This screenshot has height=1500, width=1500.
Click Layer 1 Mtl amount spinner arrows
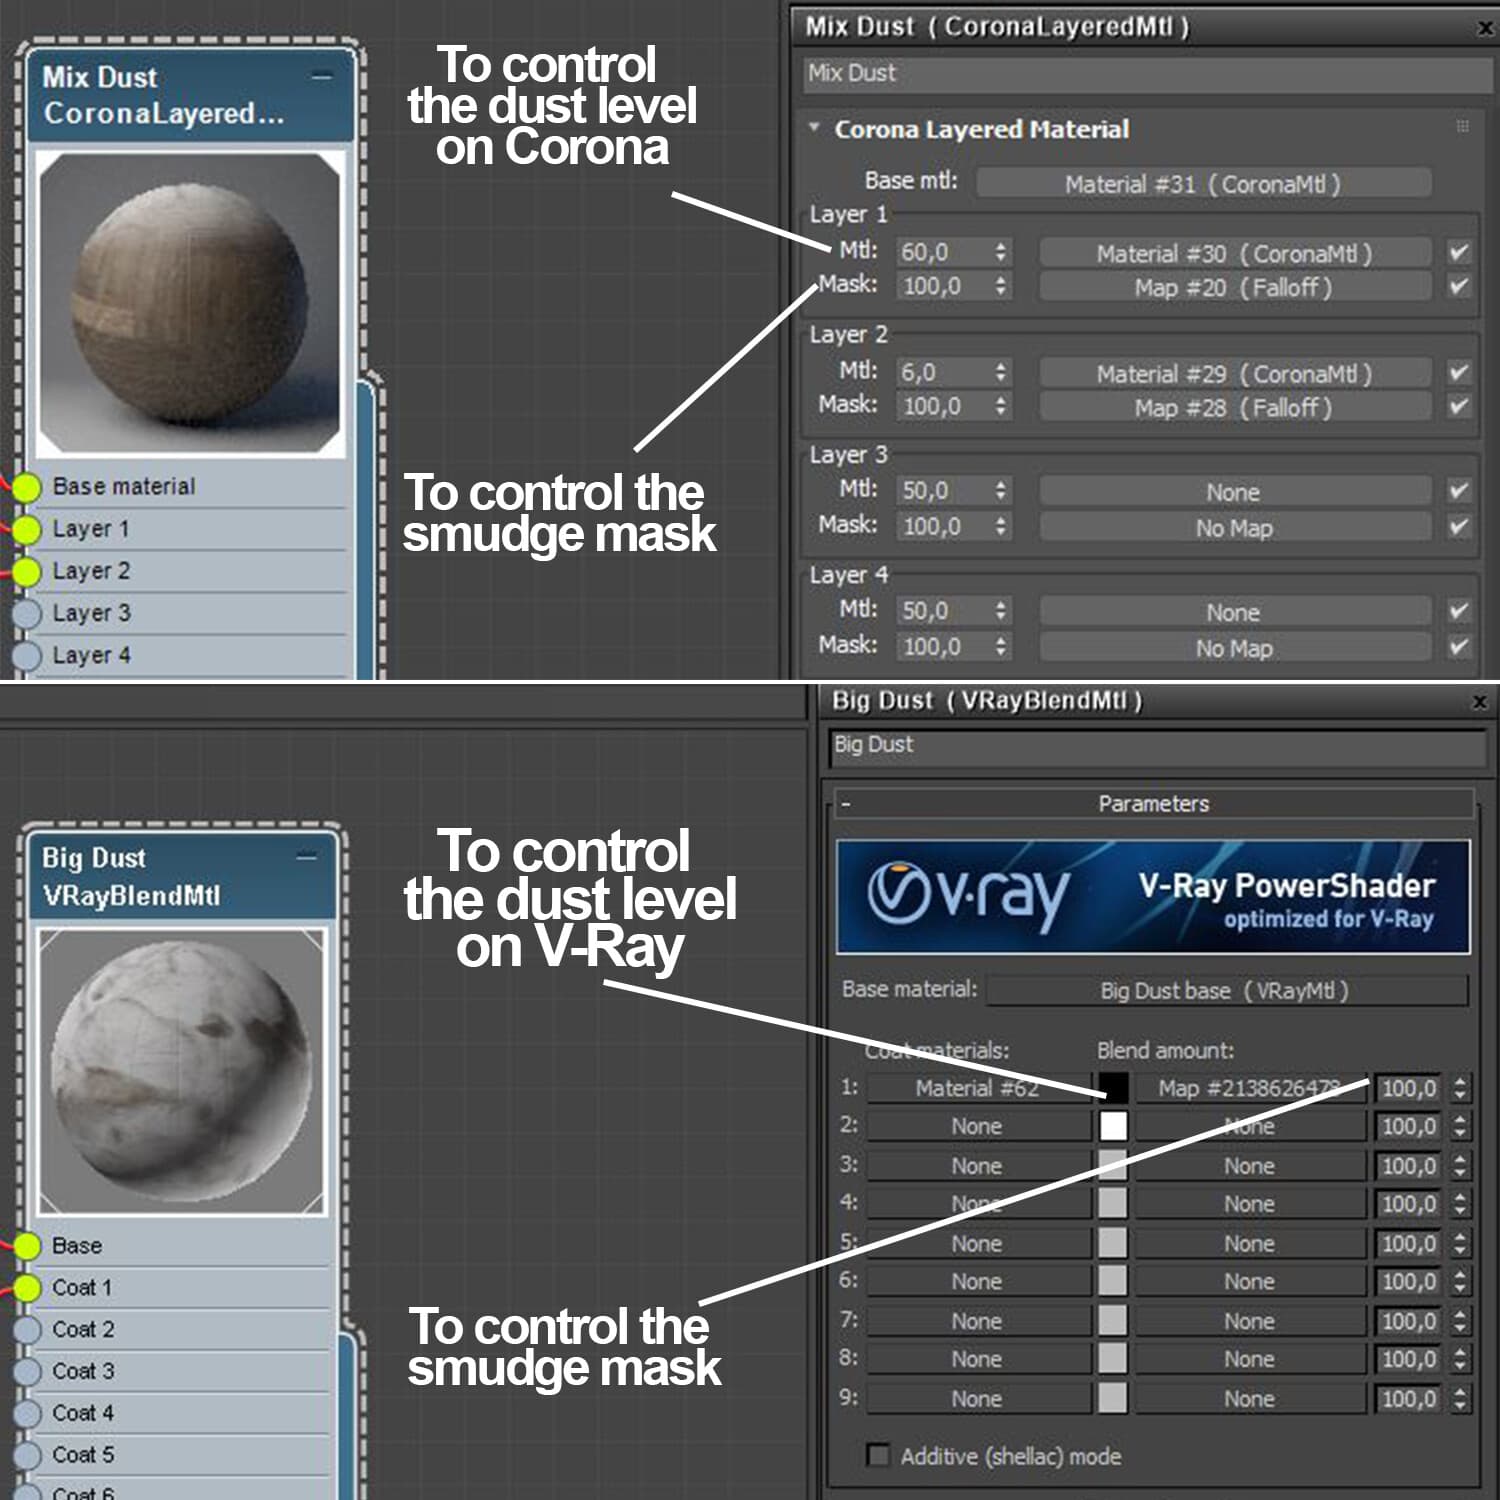1000,252
